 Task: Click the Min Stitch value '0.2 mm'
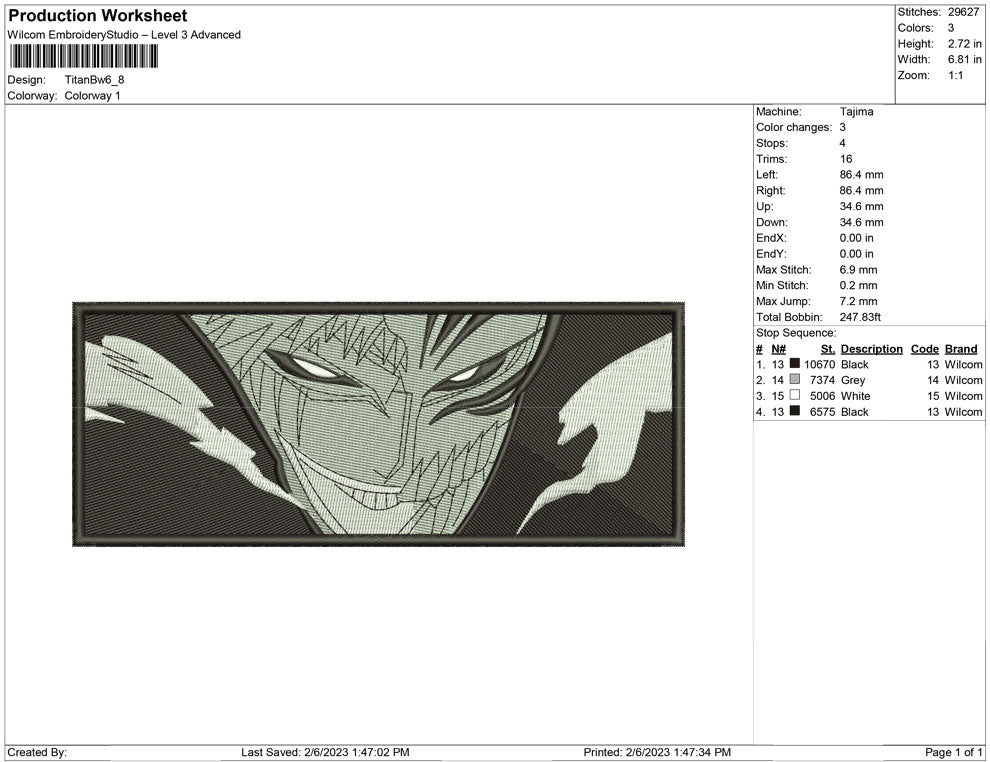pos(858,285)
